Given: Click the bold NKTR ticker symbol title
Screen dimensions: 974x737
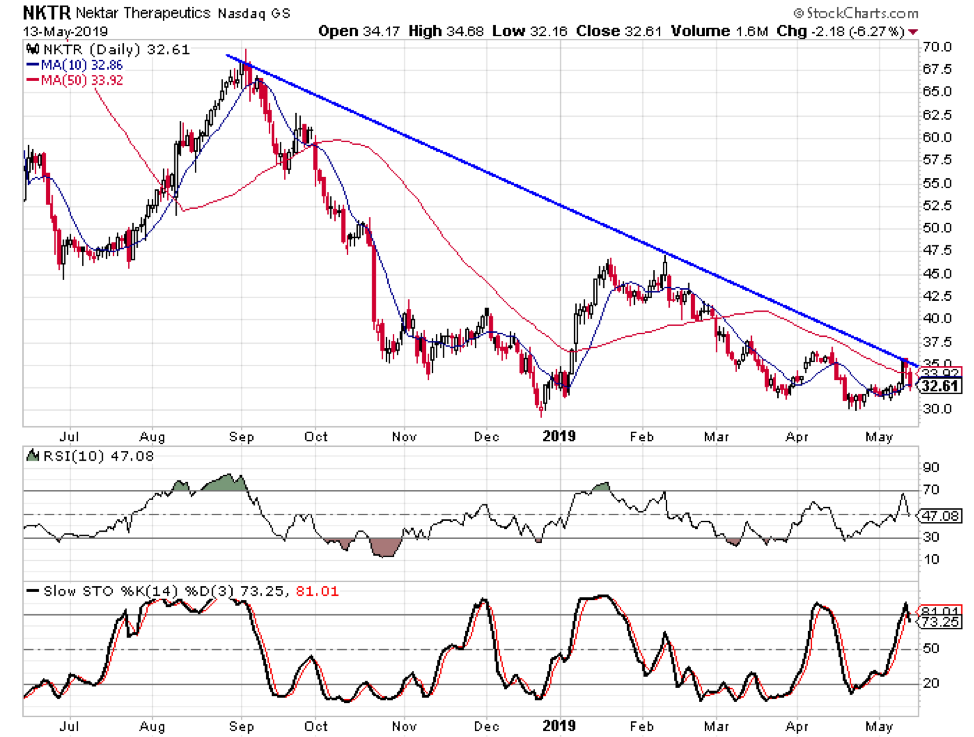Looking at the screenshot, I should pyautogui.click(x=47, y=12).
